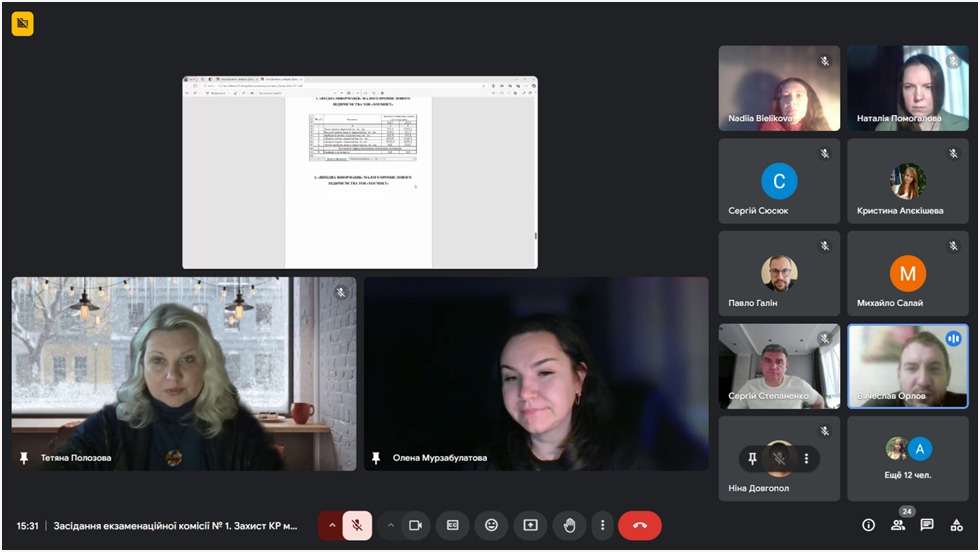Screen dimensions: 980x552
Task: Open the chat with everyone panel
Action: [x=927, y=525]
